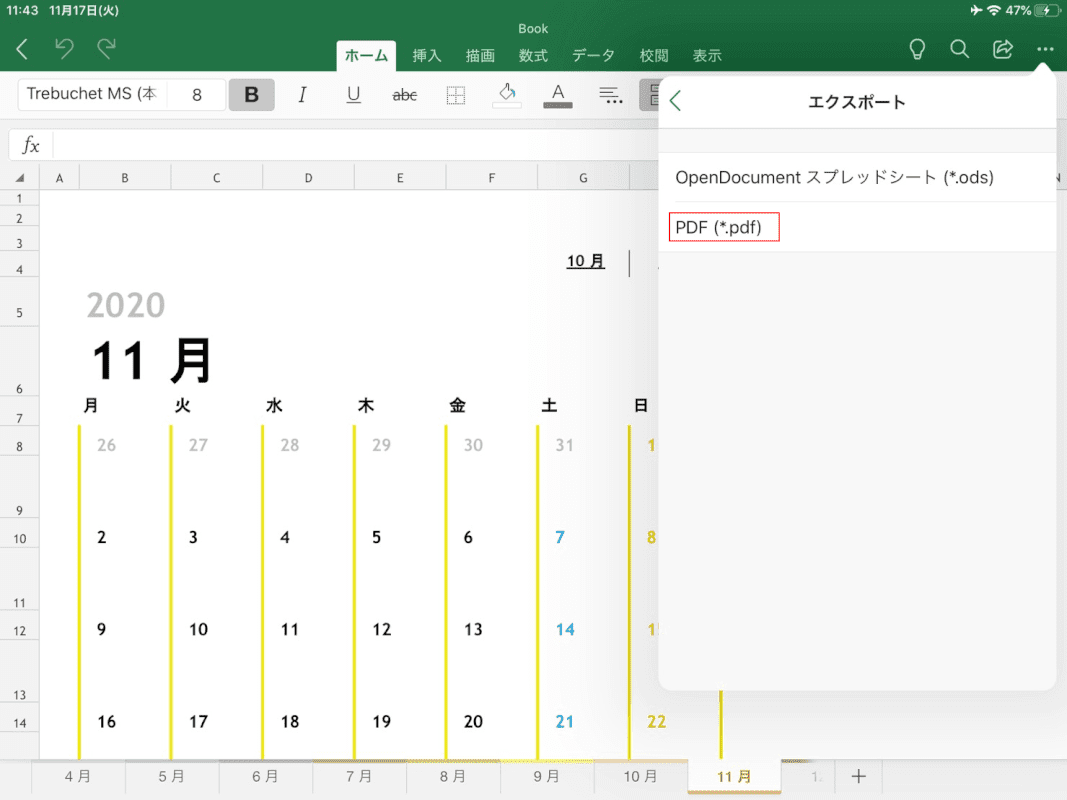This screenshot has width=1067, height=800.
Task: Select the 11 月 sheet tab
Action: 734,776
